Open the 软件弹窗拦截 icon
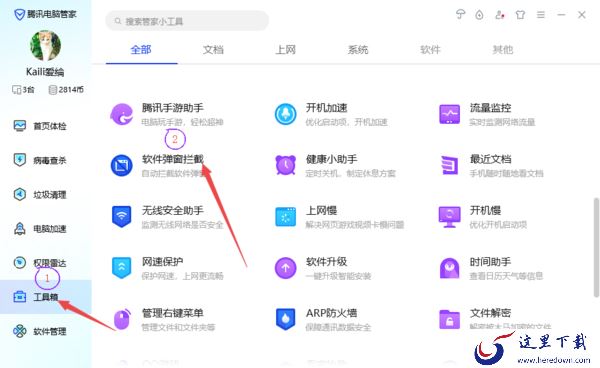Viewport: 600px width, 368px height. pos(122,165)
